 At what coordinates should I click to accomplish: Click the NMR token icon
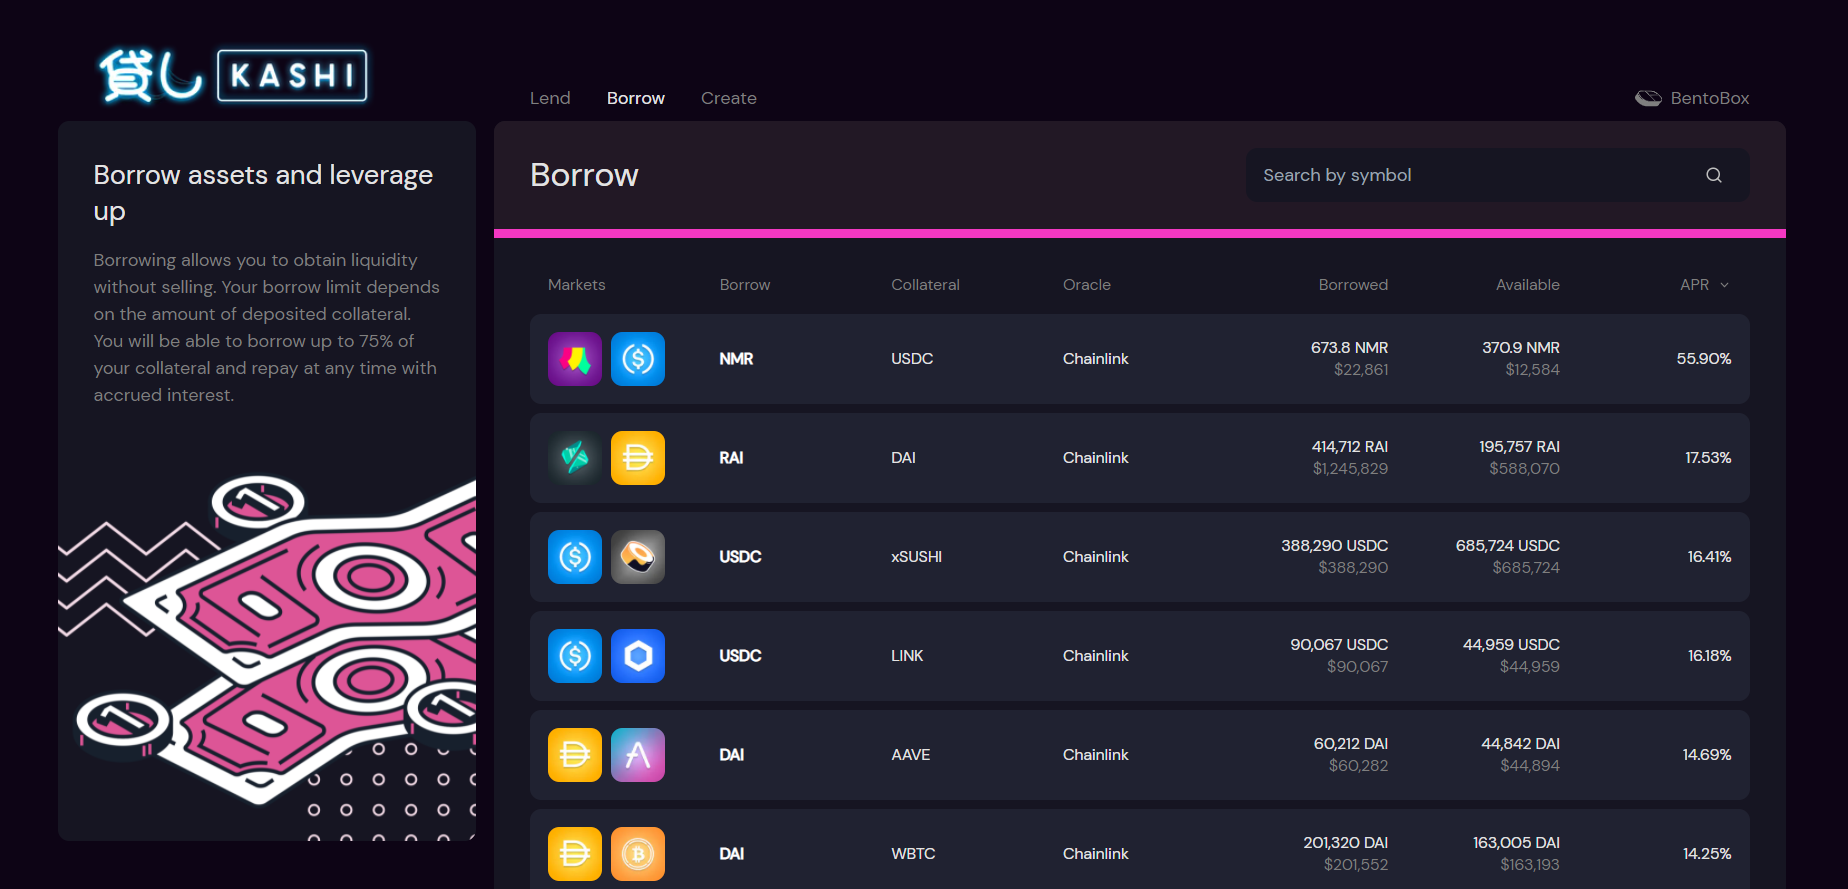[575, 359]
